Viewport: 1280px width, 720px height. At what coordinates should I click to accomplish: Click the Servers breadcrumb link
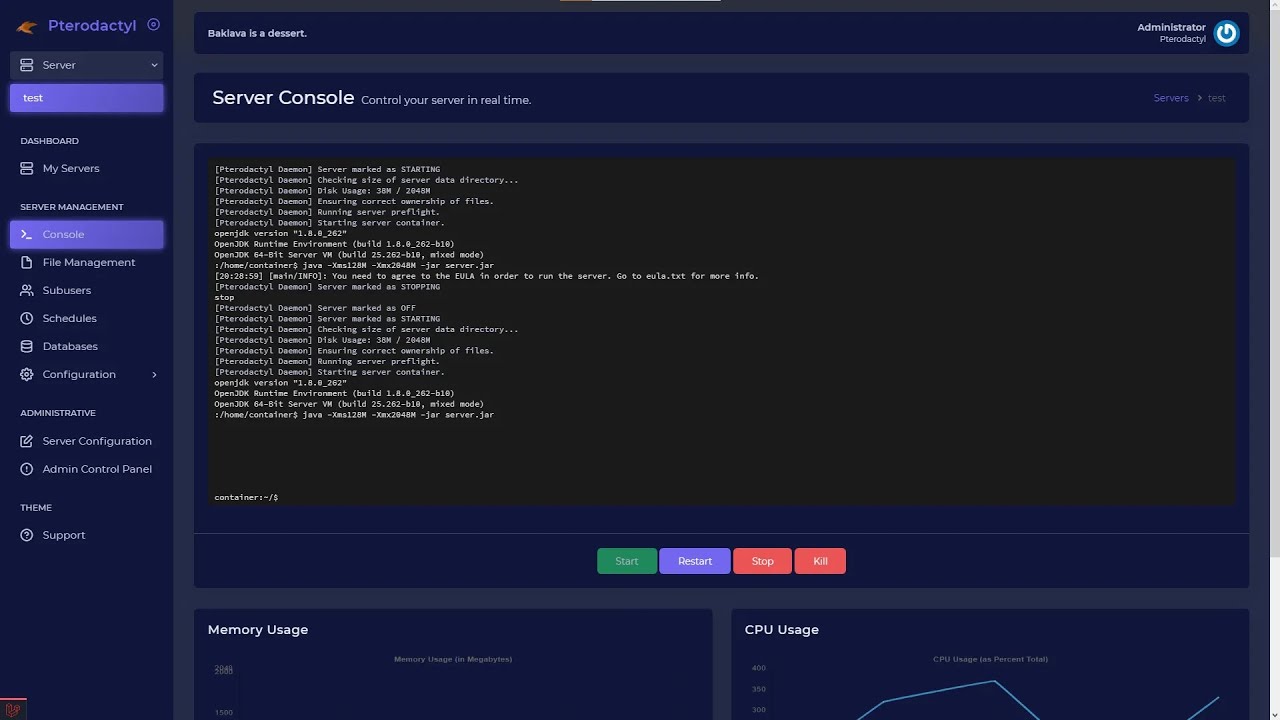[x=1171, y=98]
